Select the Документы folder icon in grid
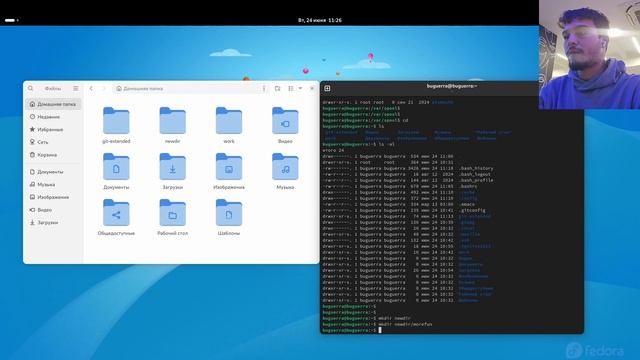Viewport: 640px width, 360px height. [116, 167]
